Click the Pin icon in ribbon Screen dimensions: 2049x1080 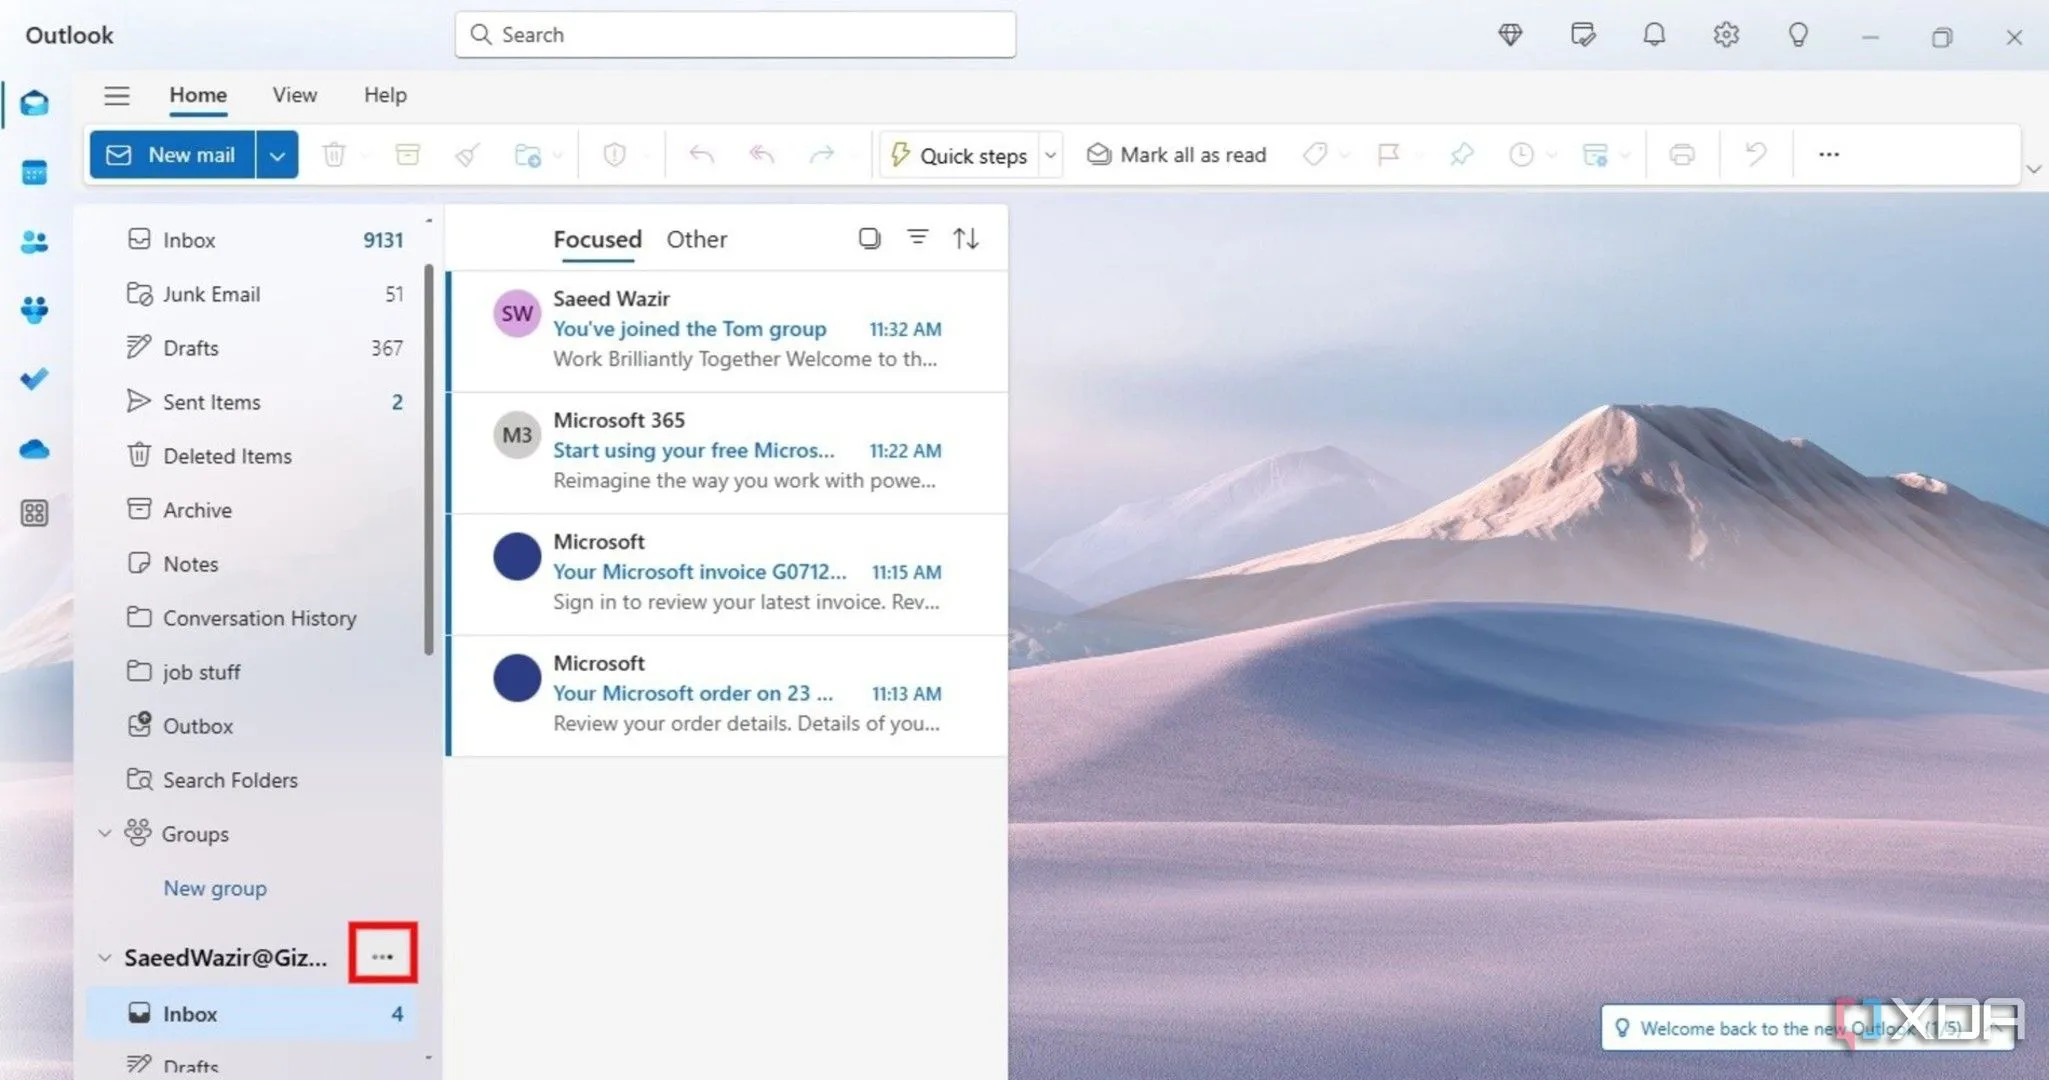[1461, 155]
